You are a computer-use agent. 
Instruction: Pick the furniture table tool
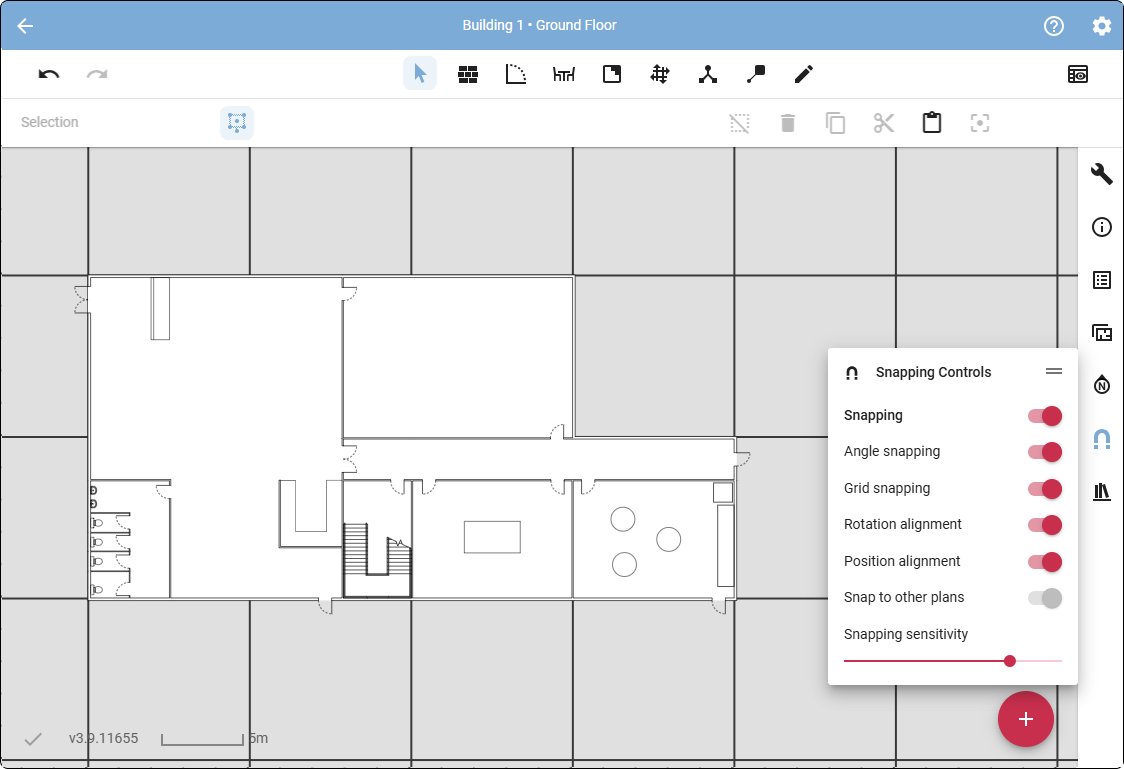point(564,74)
